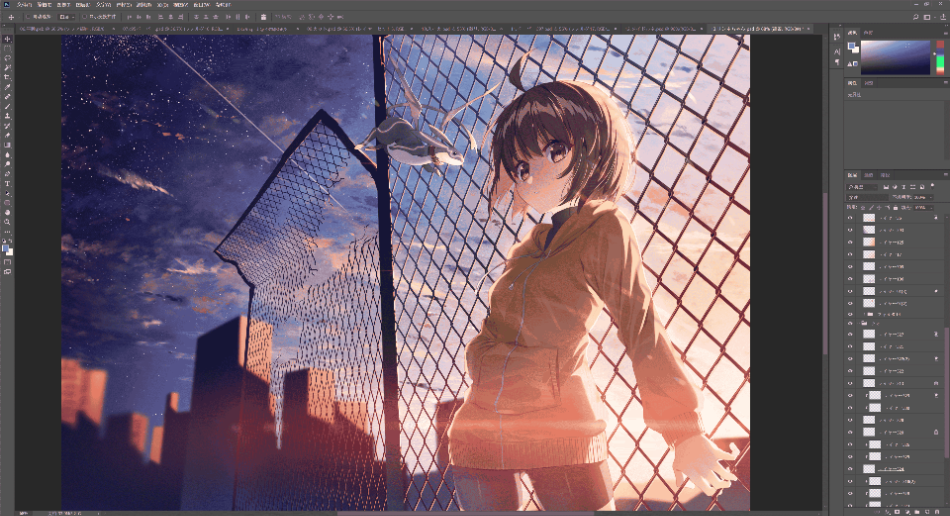950x516 pixels.
Task: Select the Path Selection tool
Action: coord(7,193)
